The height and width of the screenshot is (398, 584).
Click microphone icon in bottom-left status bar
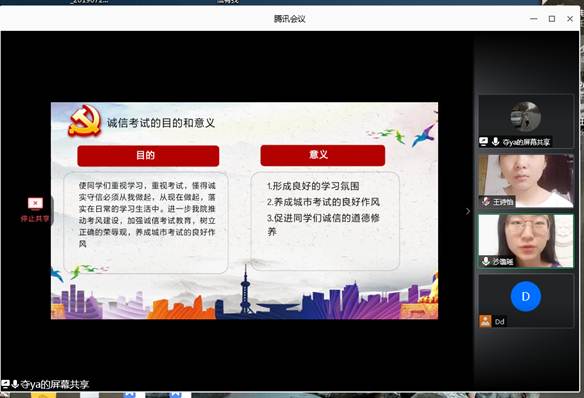[15, 384]
